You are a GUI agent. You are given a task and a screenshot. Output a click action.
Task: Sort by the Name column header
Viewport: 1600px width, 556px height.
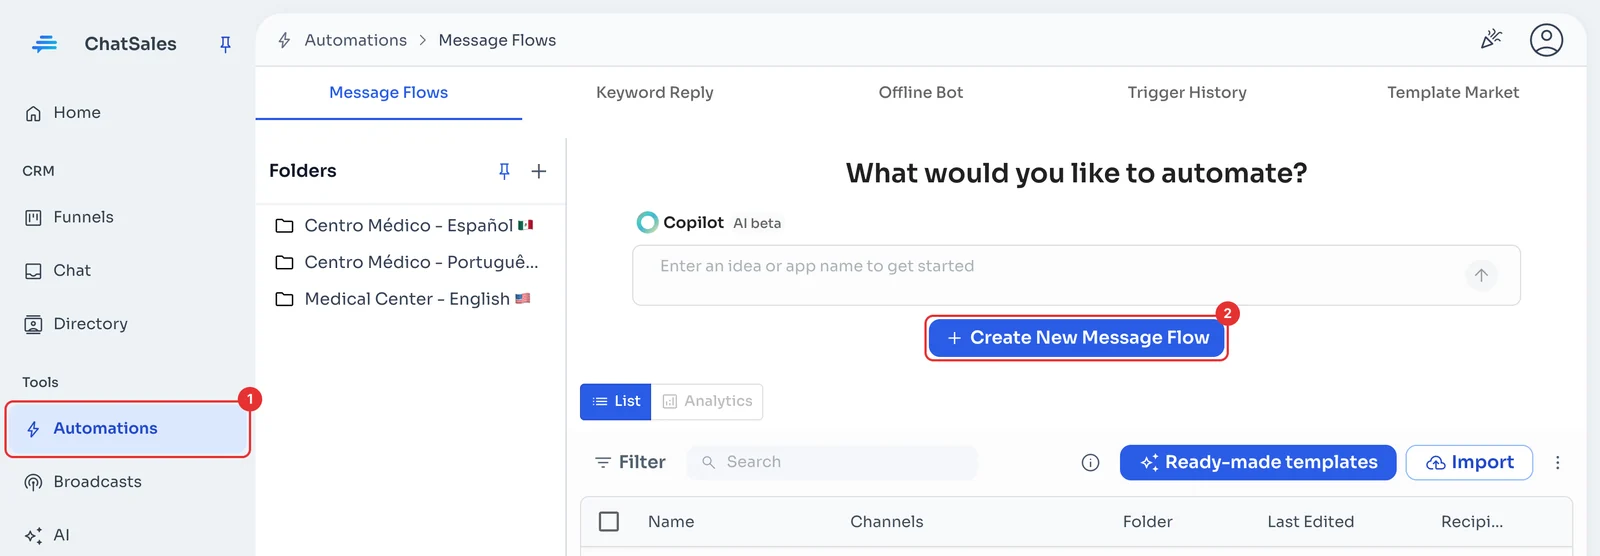click(671, 522)
